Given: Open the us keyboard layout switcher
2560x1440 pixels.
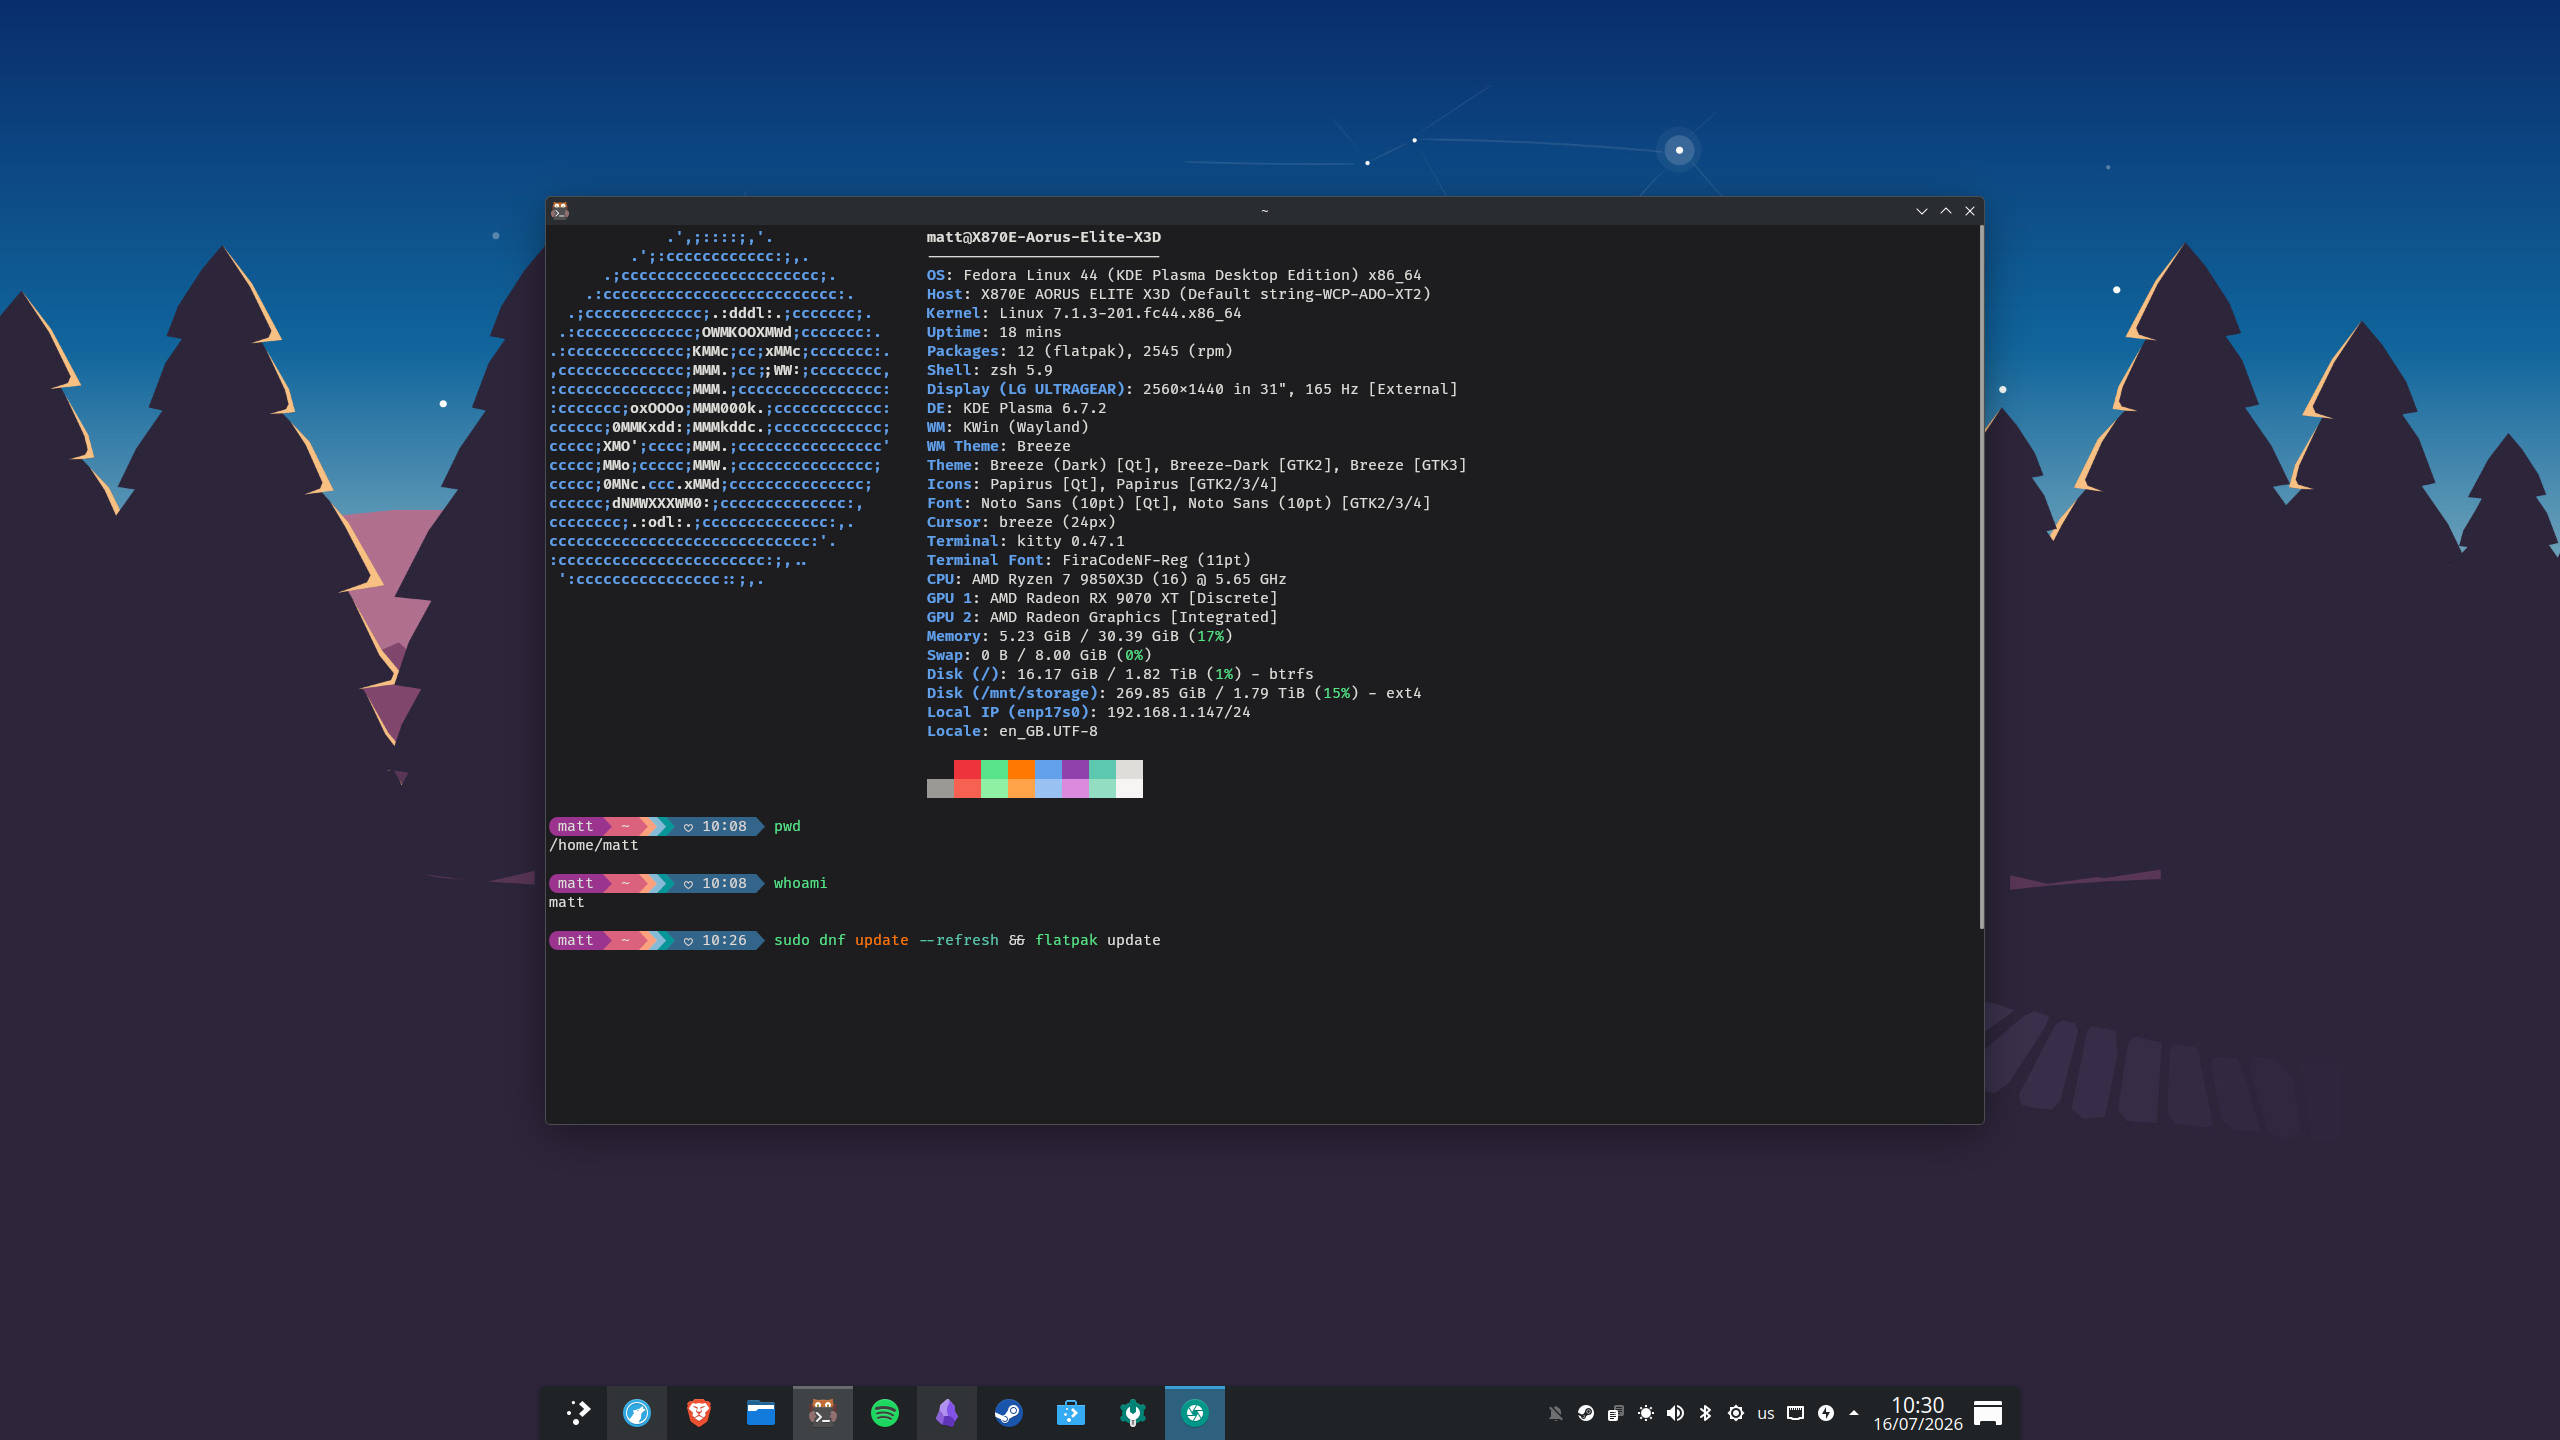Looking at the screenshot, I should (x=1766, y=1413).
